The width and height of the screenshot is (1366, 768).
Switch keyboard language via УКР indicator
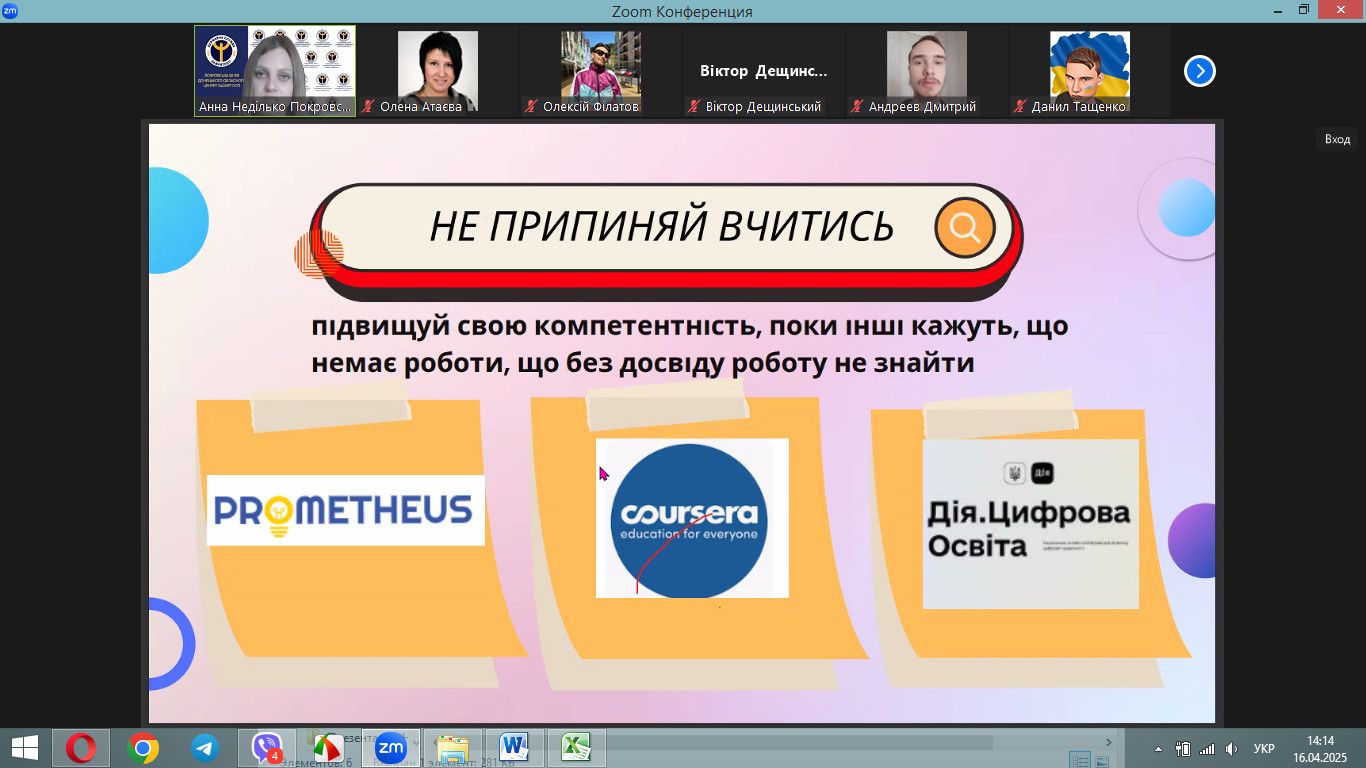click(x=1264, y=748)
